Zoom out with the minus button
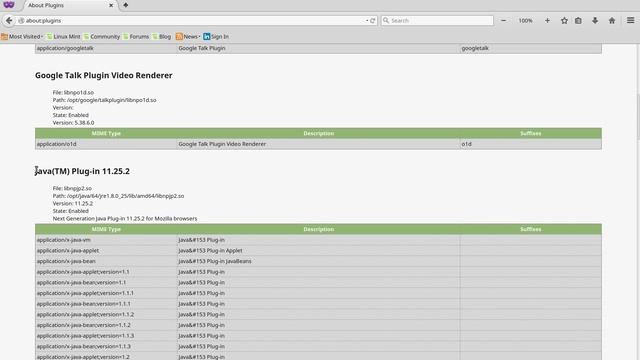This screenshot has height=360, width=640. [503, 20]
